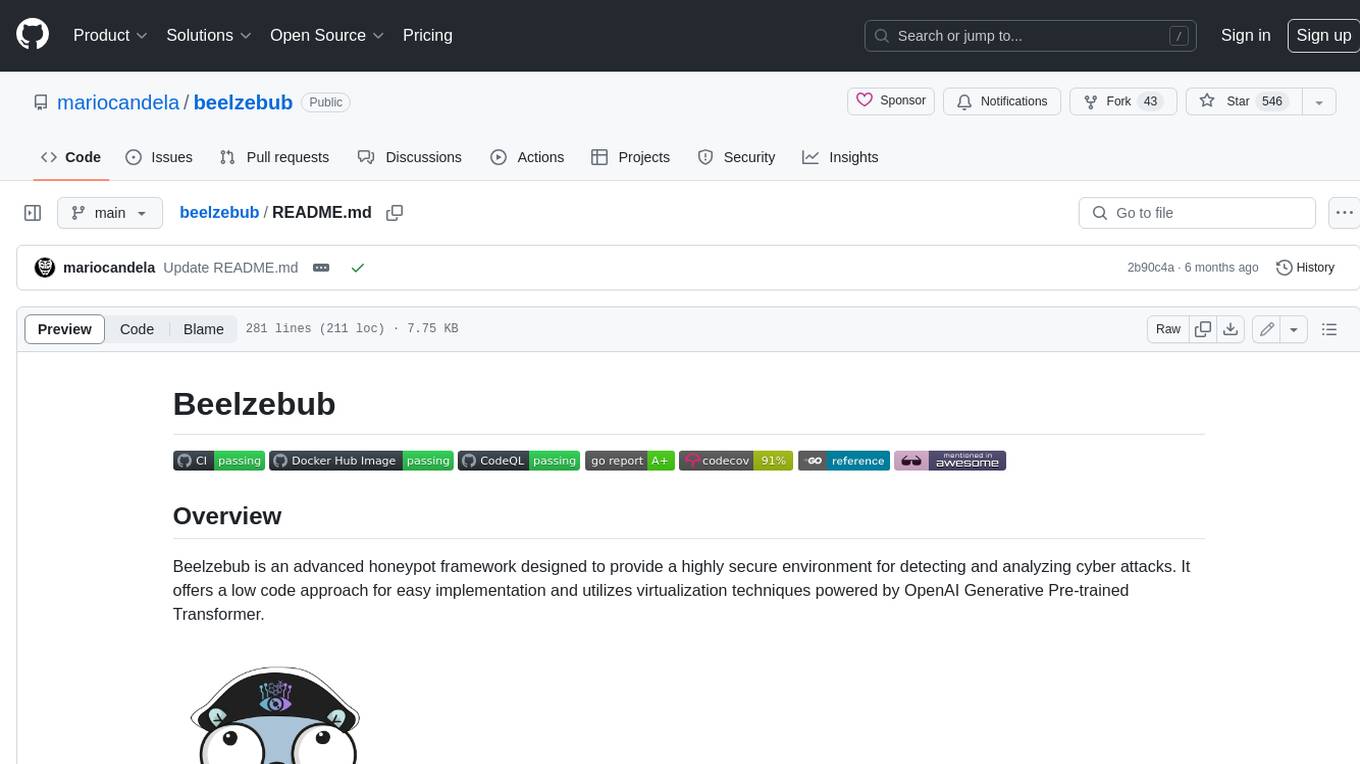The image size is (1360, 764).
Task: Click the go report A+ badge
Action: click(x=630, y=461)
